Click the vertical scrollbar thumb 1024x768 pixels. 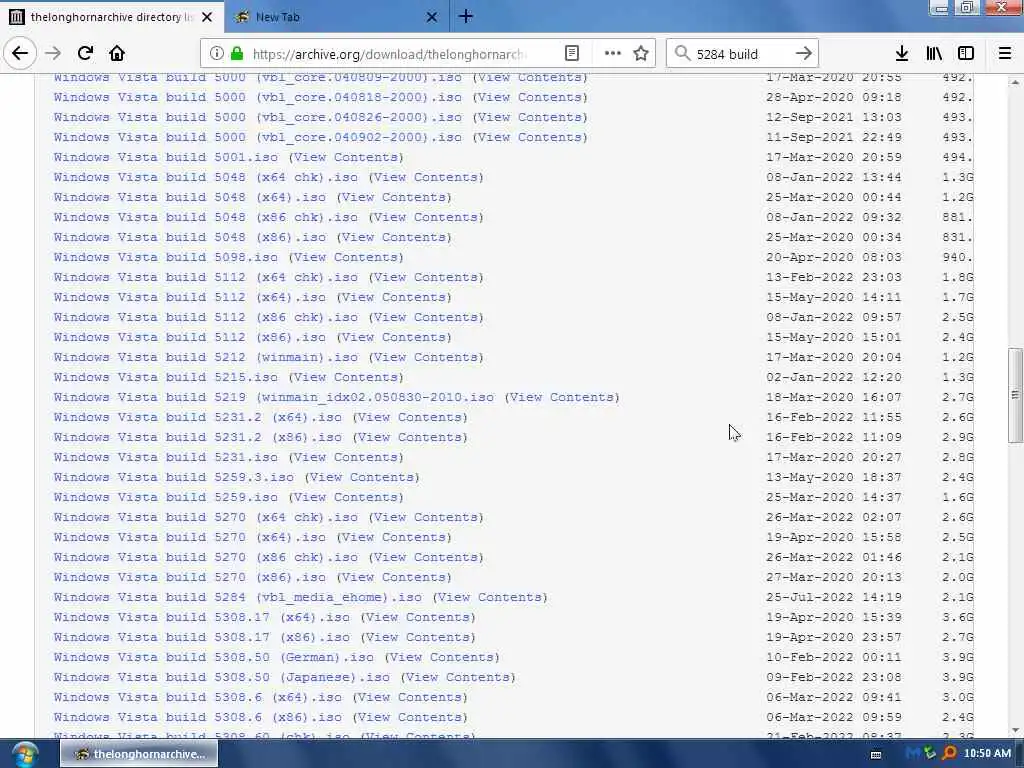[x=1015, y=396]
